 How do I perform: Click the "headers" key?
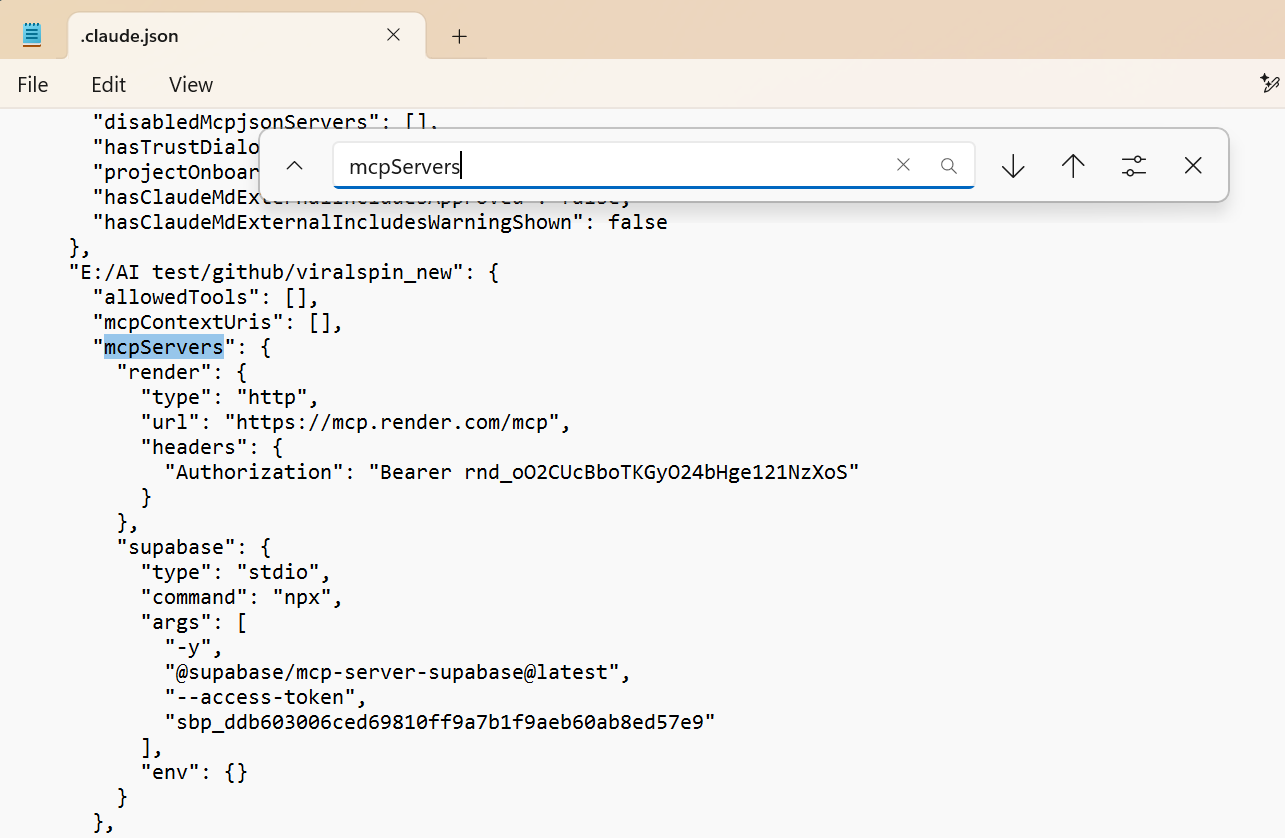(194, 447)
